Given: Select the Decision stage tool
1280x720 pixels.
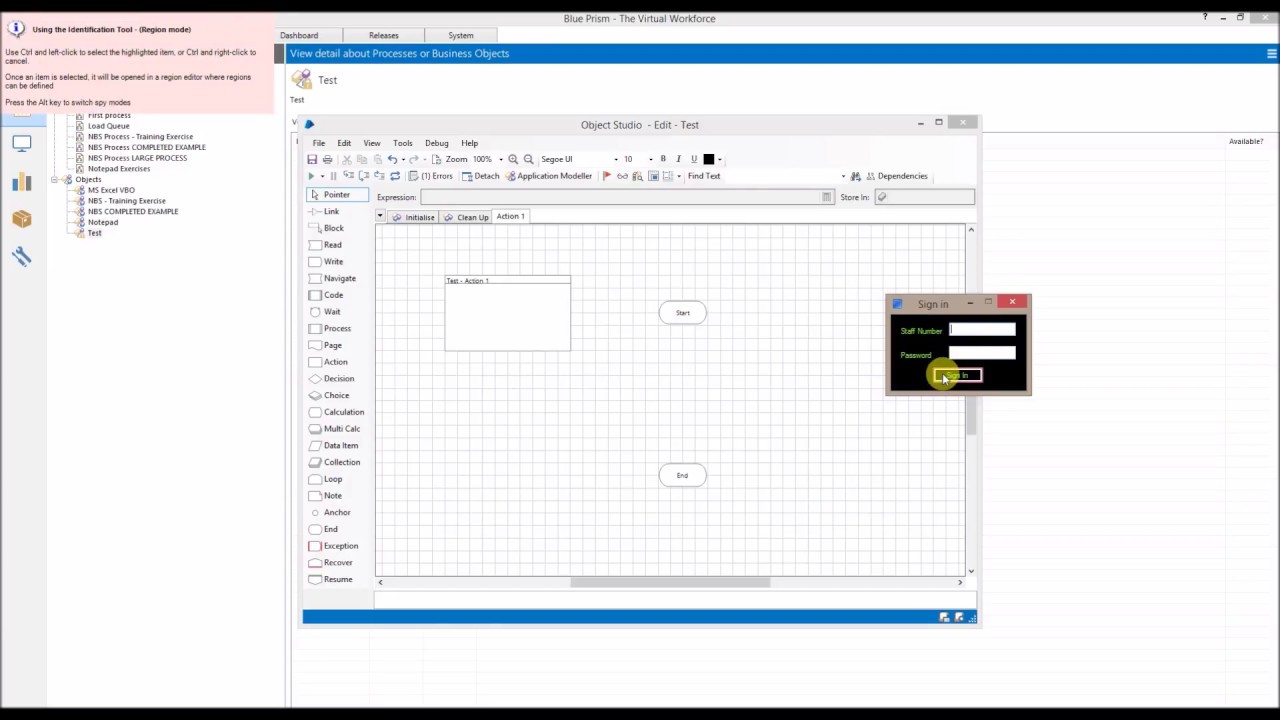Looking at the screenshot, I should [x=331, y=379].
